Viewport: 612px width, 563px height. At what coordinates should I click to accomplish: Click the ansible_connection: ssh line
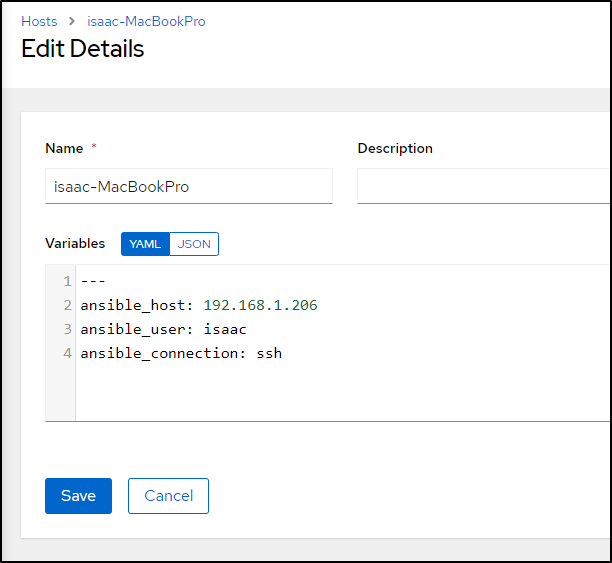(x=181, y=354)
